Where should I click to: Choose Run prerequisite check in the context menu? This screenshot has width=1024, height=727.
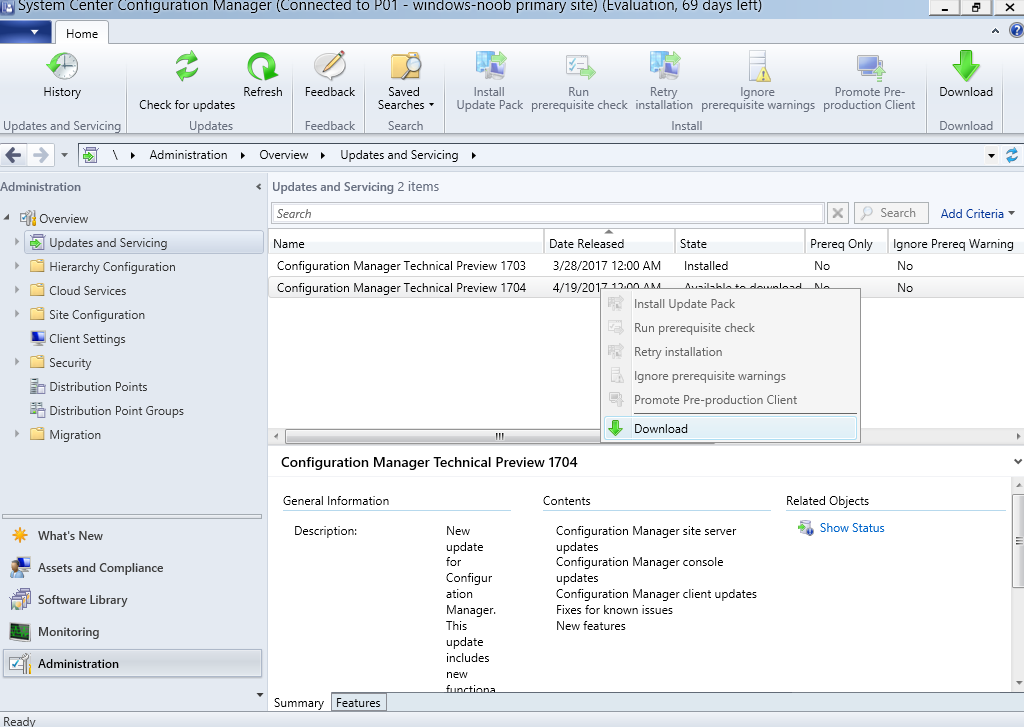pos(730,328)
